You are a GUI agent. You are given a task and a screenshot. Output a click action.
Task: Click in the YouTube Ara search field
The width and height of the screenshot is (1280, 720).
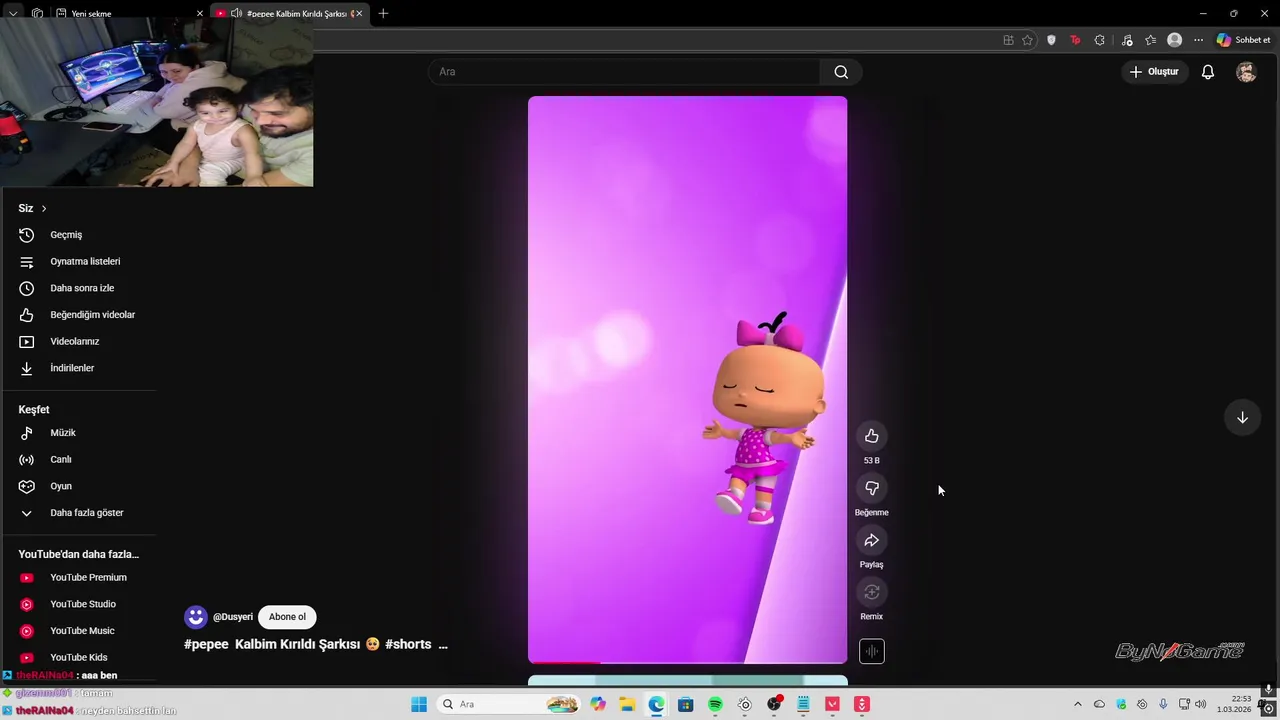pos(625,72)
